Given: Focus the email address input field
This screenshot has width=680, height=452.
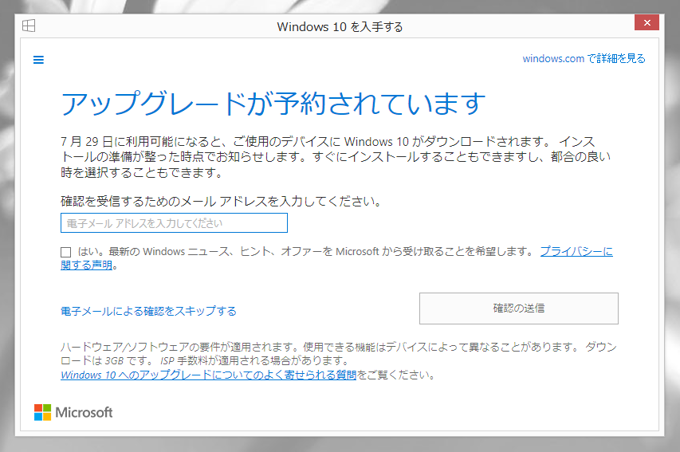Looking at the screenshot, I should pos(174,223).
